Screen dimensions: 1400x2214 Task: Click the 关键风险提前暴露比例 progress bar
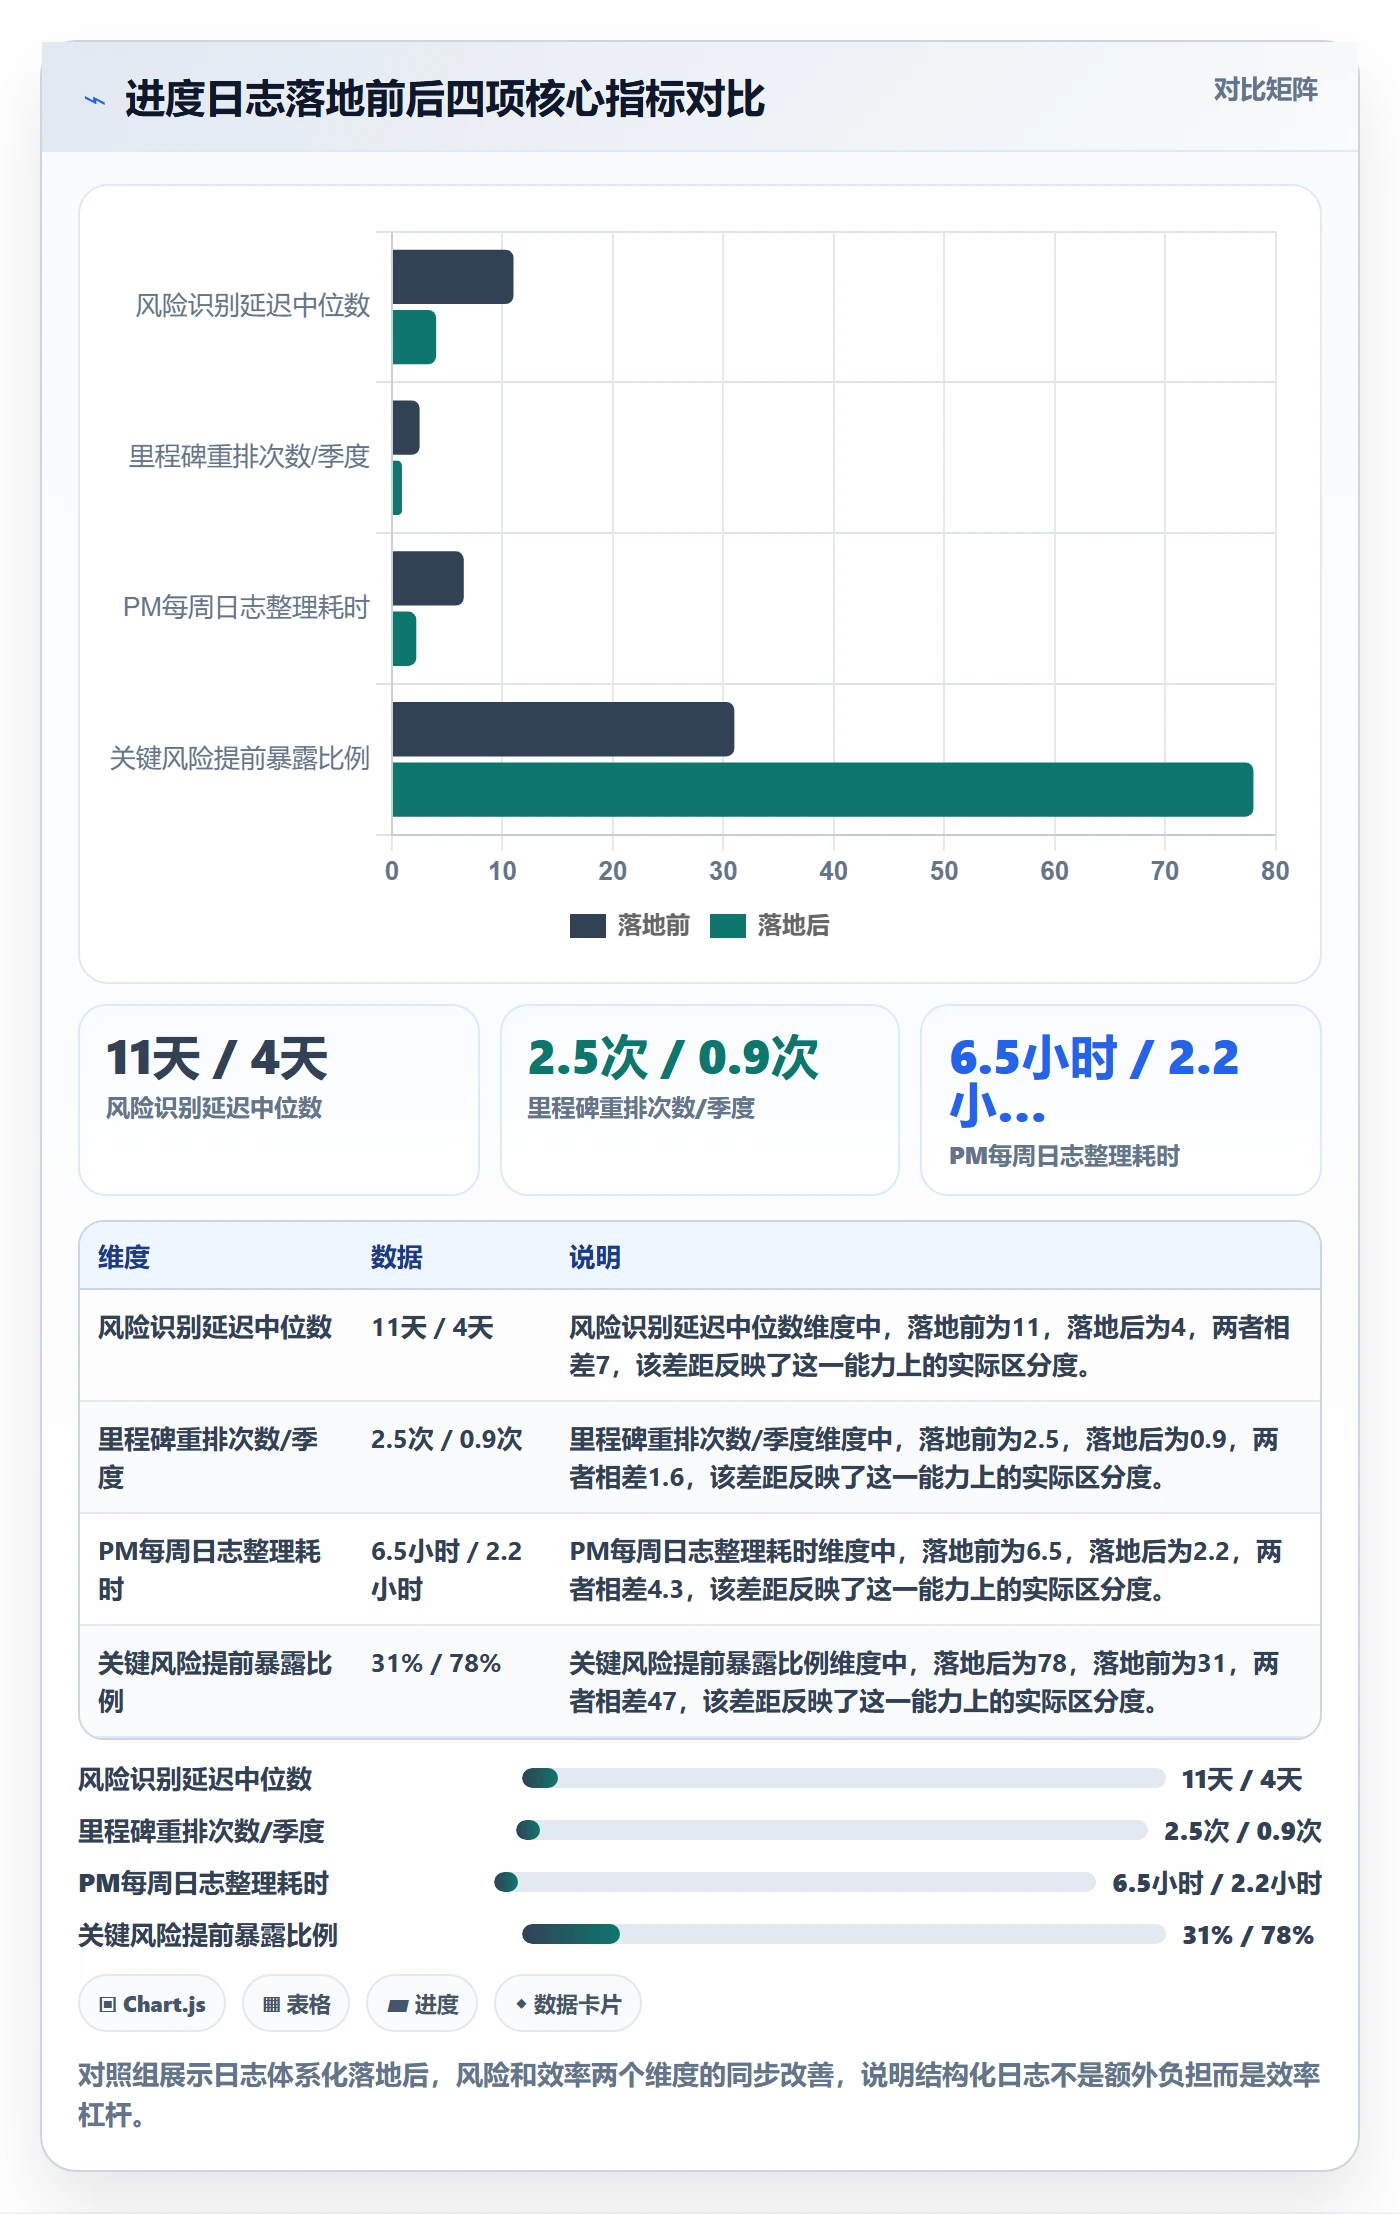click(x=843, y=1934)
